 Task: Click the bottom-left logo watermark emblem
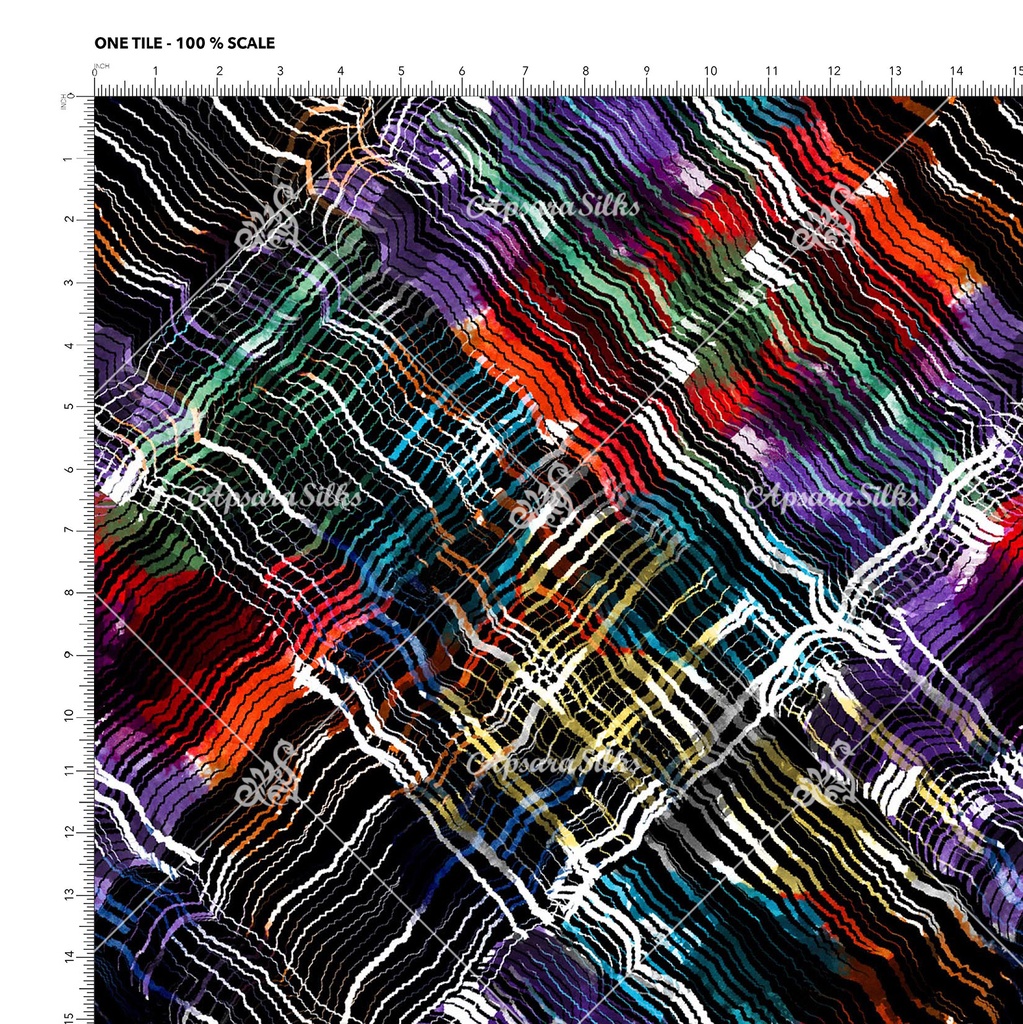[x=267, y=773]
